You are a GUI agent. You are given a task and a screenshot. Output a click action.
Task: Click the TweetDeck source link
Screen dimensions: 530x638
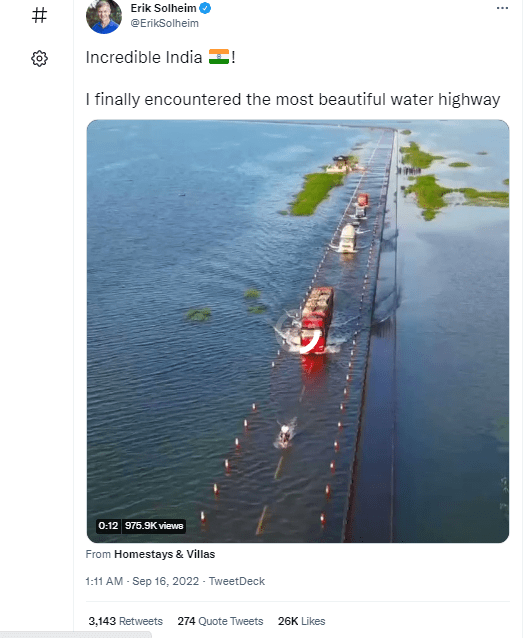pos(237,581)
